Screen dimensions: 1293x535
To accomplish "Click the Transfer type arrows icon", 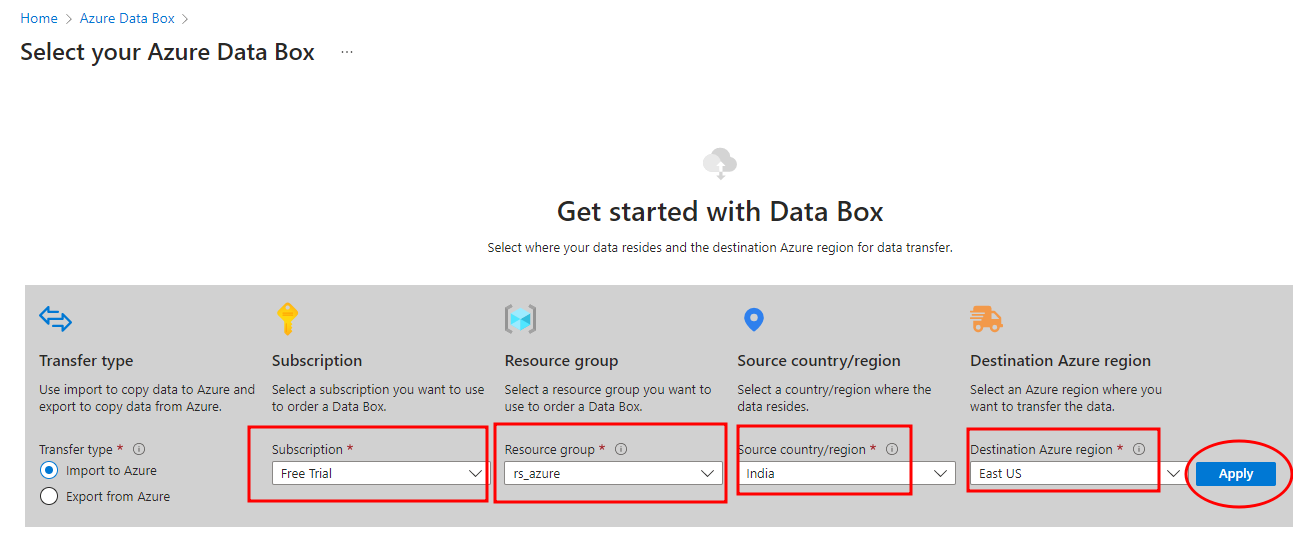I will (x=55, y=320).
